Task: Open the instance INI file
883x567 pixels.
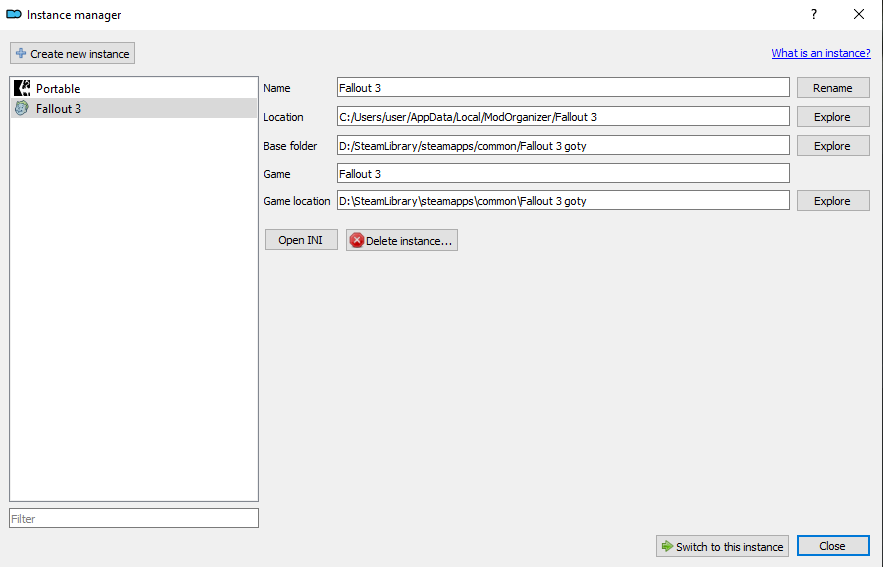Action: [301, 240]
